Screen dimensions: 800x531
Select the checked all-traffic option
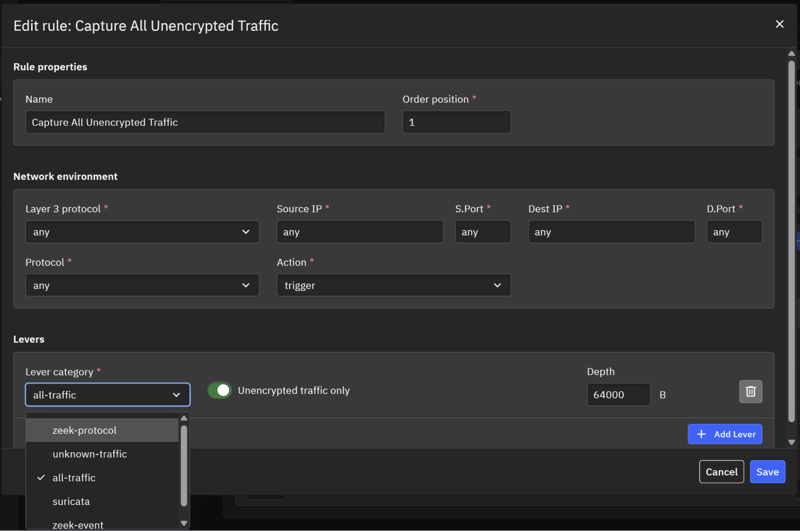(x=74, y=478)
